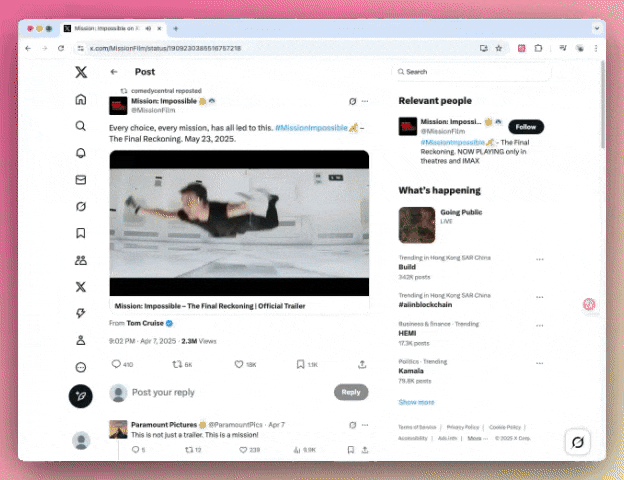Share the Paramount Pictures reply
624x480 pixels.
[x=365, y=450]
